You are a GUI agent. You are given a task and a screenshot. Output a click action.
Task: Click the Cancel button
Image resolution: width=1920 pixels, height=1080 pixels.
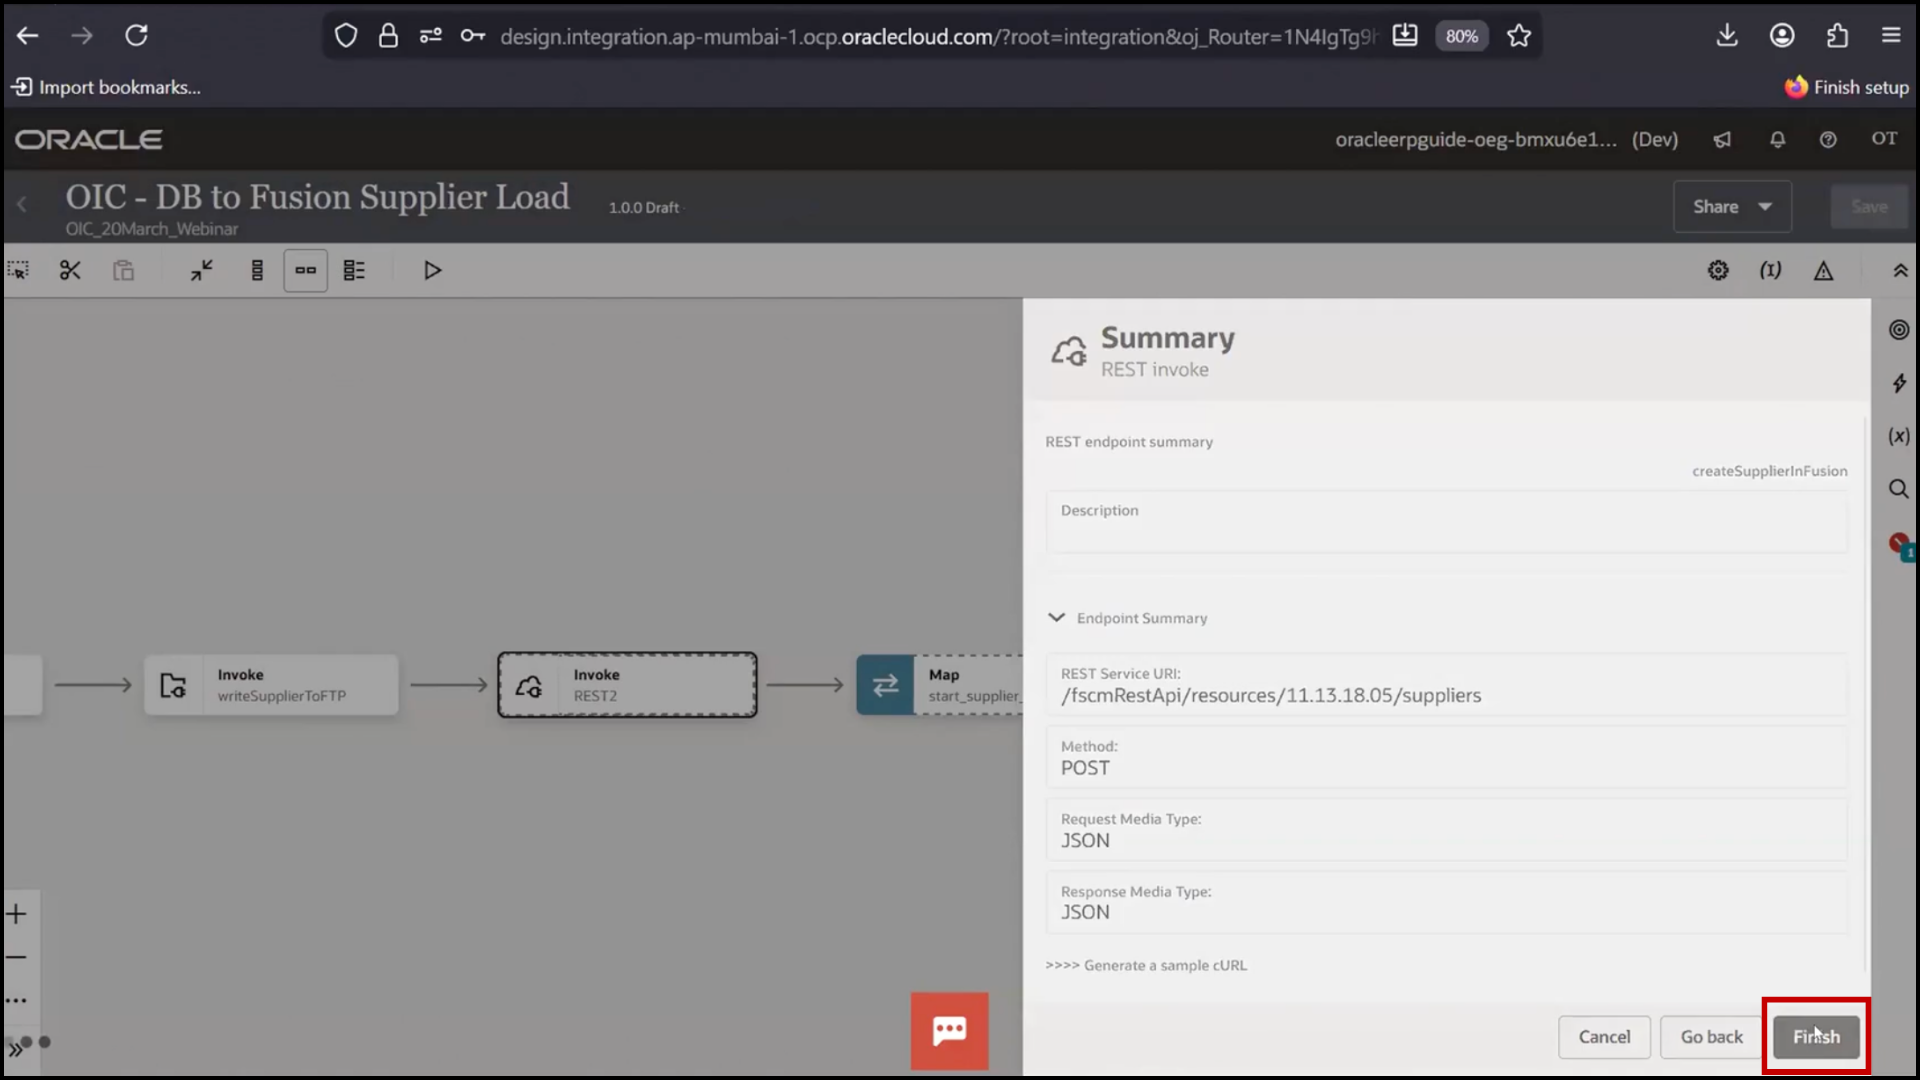tap(1604, 1037)
